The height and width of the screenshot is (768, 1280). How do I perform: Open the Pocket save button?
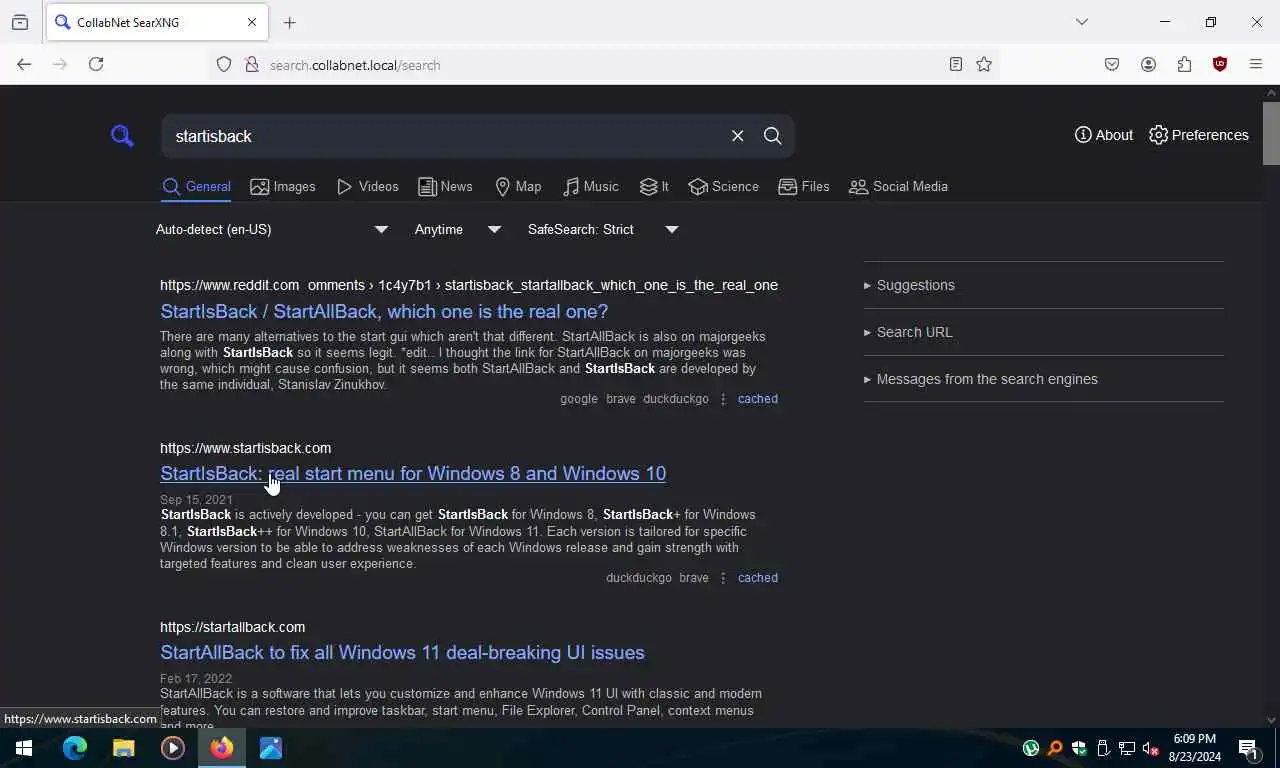1112,64
